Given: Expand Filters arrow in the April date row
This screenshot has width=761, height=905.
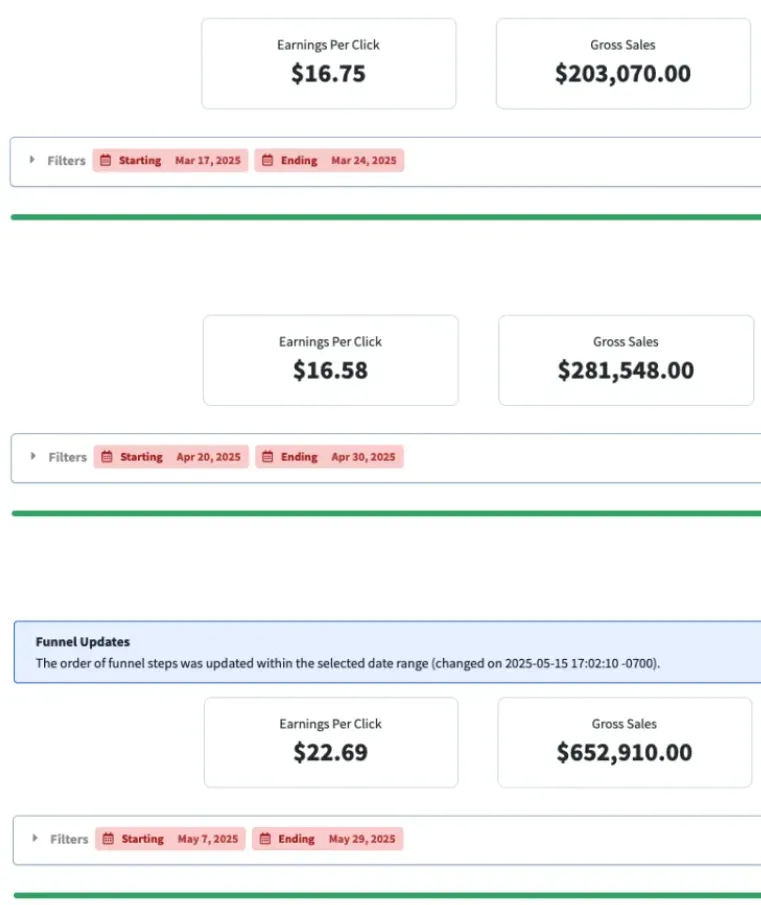Looking at the screenshot, I should click(x=33, y=456).
